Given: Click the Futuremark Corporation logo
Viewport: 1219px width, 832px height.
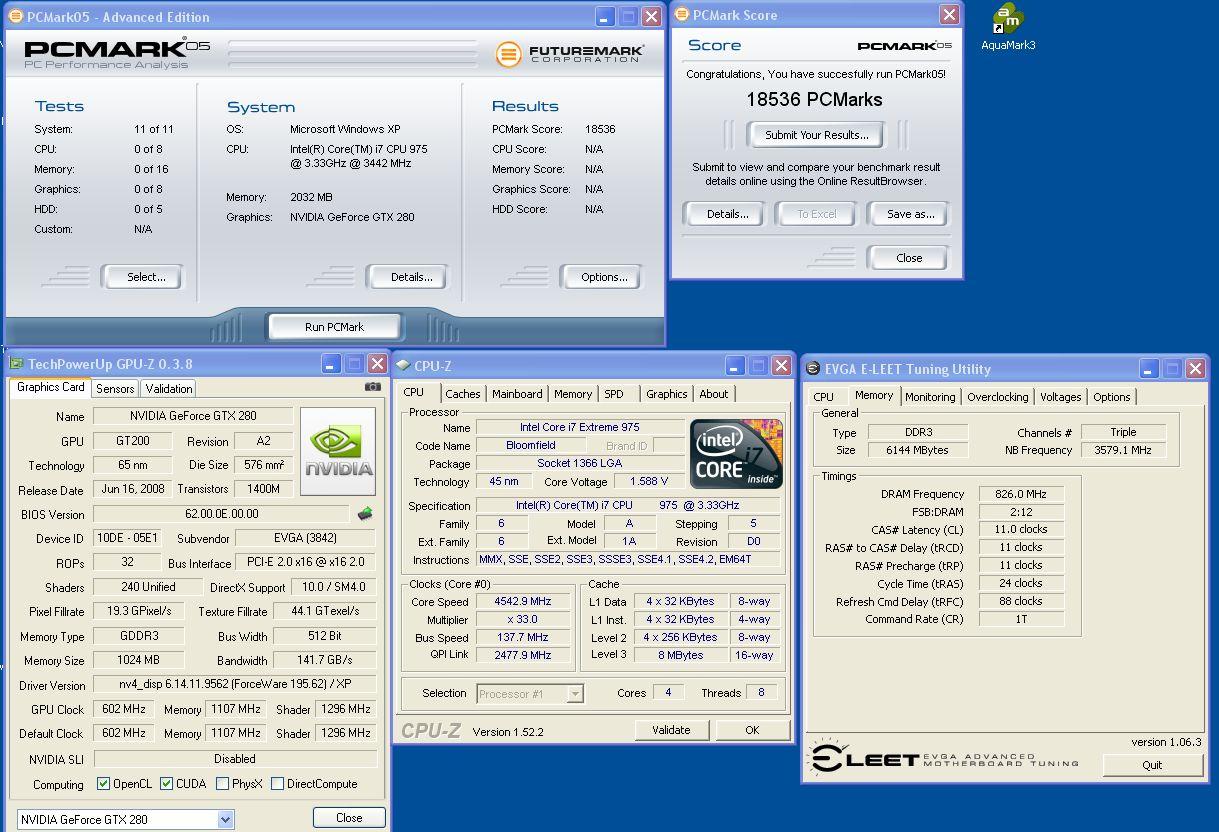Looking at the screenshot, I should 570,53.
